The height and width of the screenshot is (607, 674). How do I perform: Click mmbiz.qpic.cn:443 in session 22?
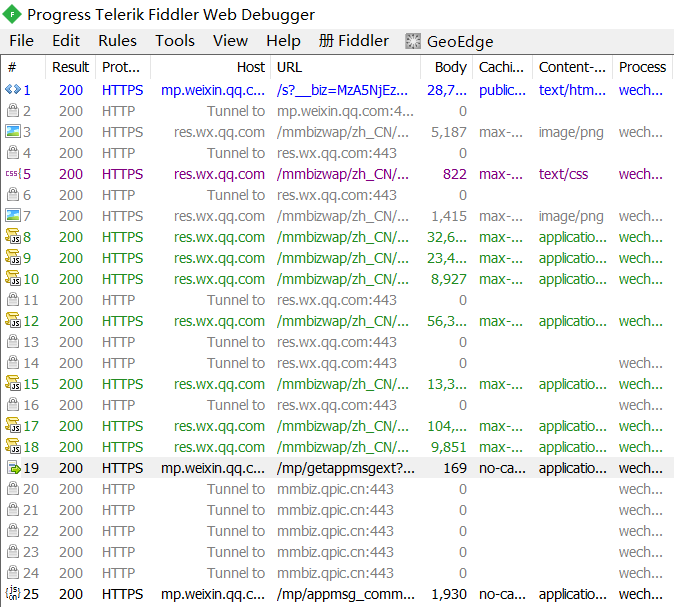coord(335,531)
